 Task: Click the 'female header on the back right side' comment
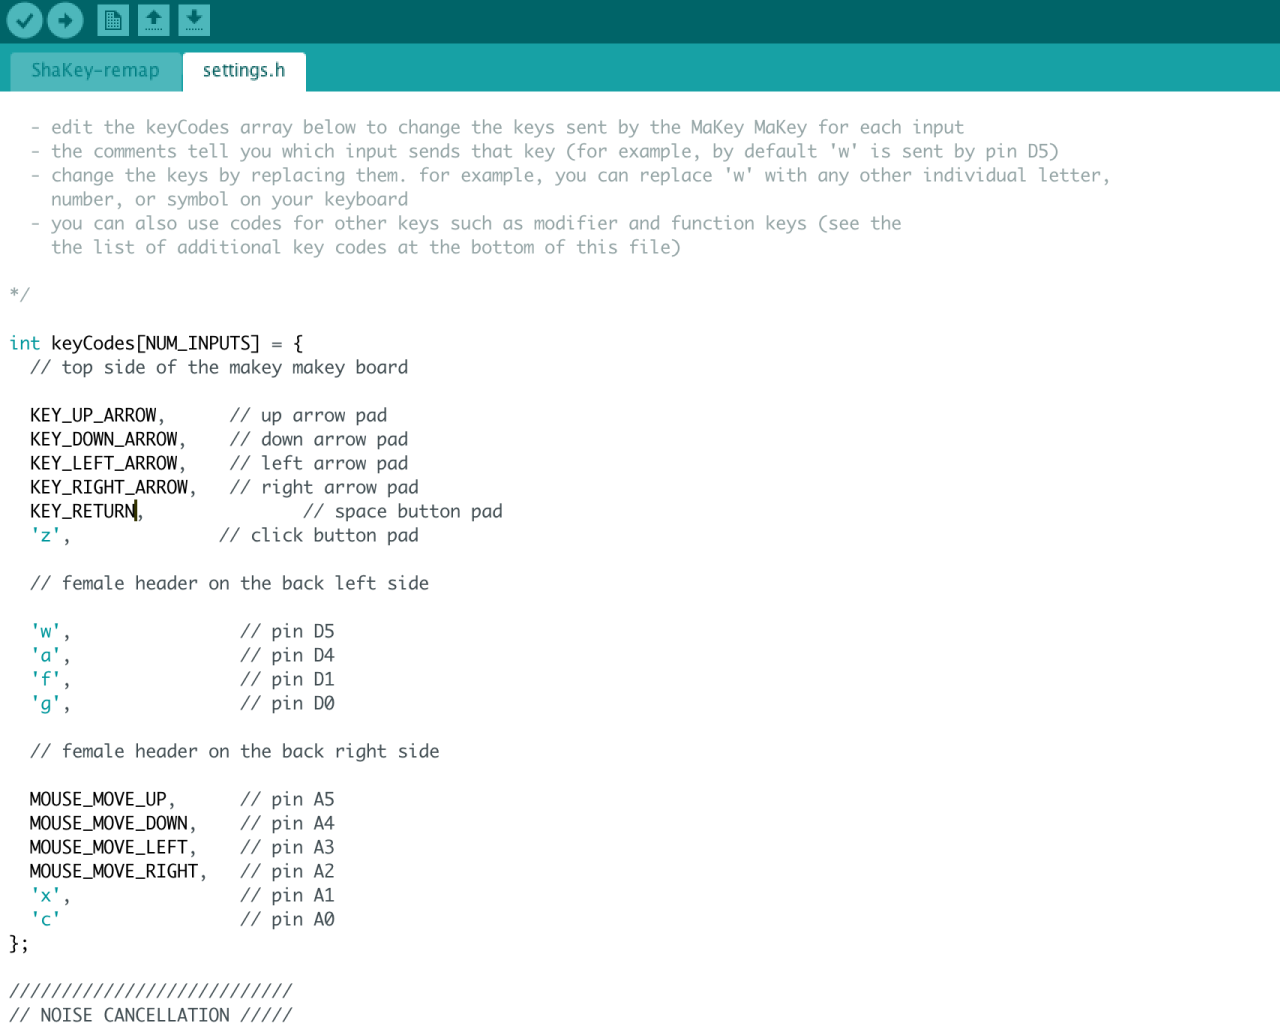(234, 751)
